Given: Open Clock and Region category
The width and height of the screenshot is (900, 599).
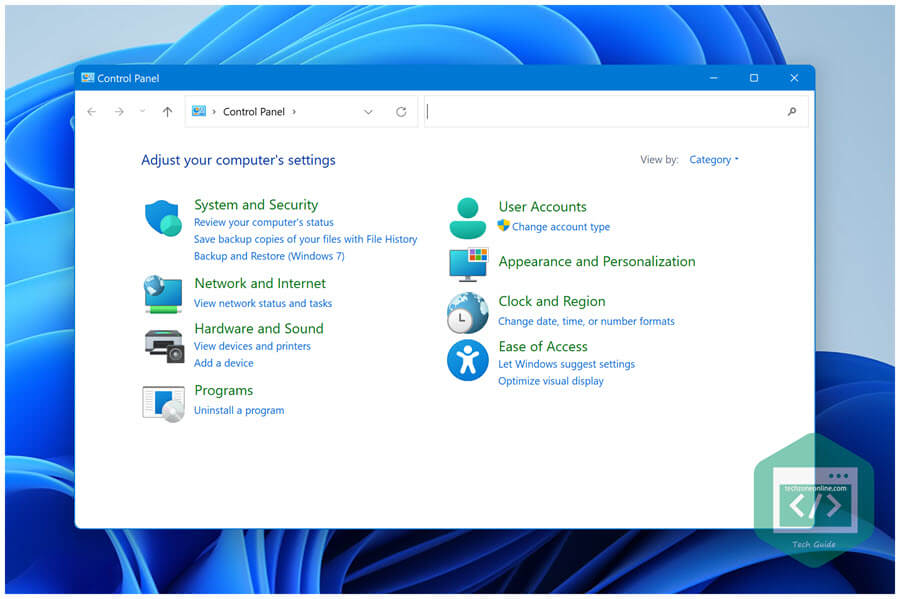Looking at the screenshot, I should [x=552, y=302].
